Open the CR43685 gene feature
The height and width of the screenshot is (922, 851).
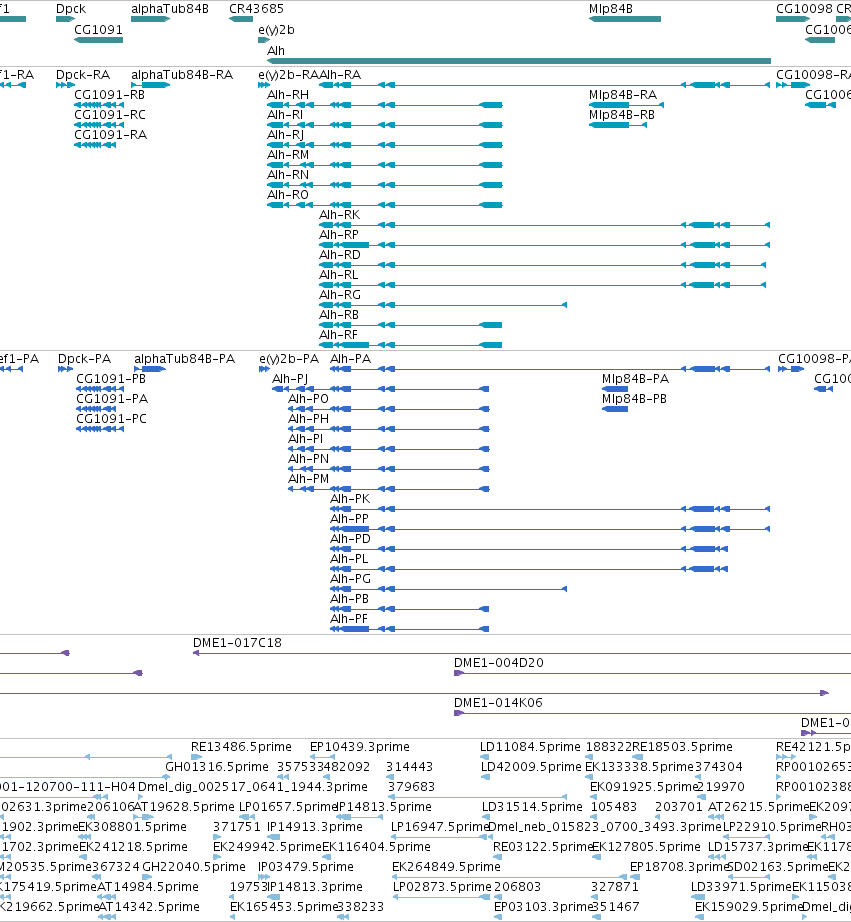click(241, 19)
